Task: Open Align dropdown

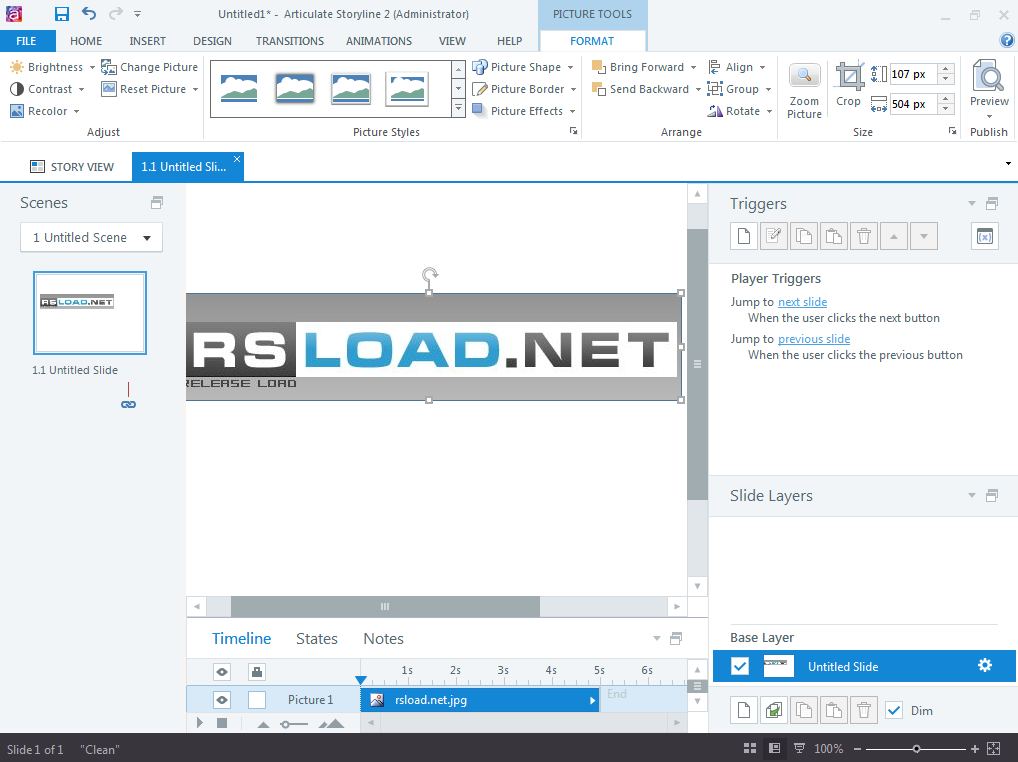Action: pyautogui.click(x=738, y=67)
